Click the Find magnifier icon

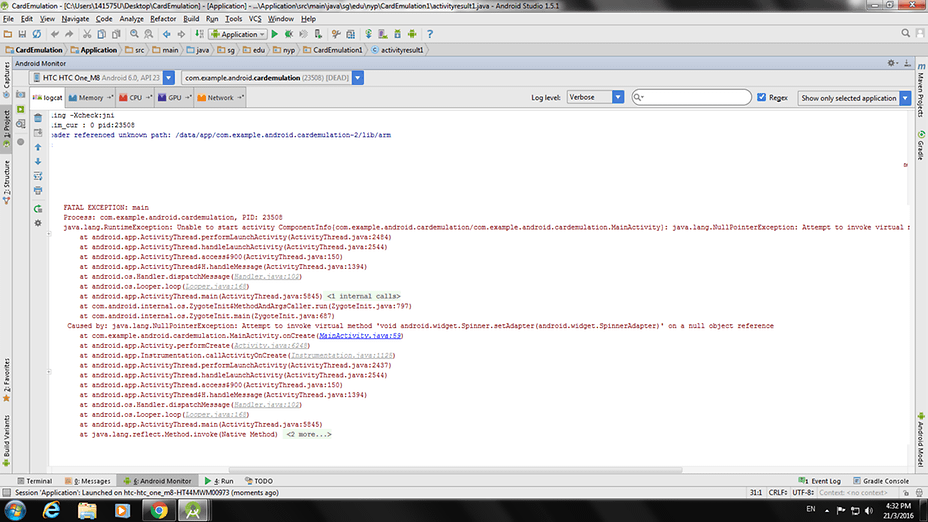point(134,34)
